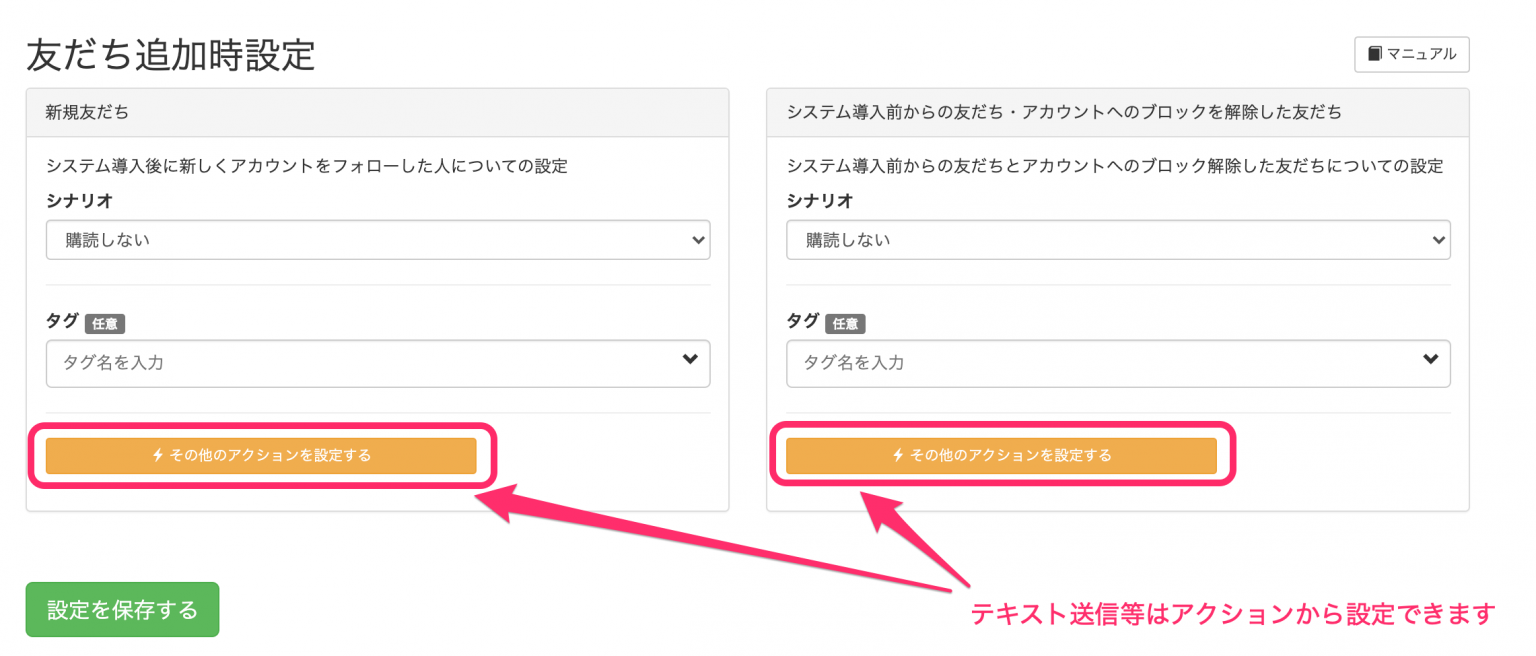Select システム導入前からの友だち panel header
This screenshot has width=1536, height=656.
tap(1118, 113)
